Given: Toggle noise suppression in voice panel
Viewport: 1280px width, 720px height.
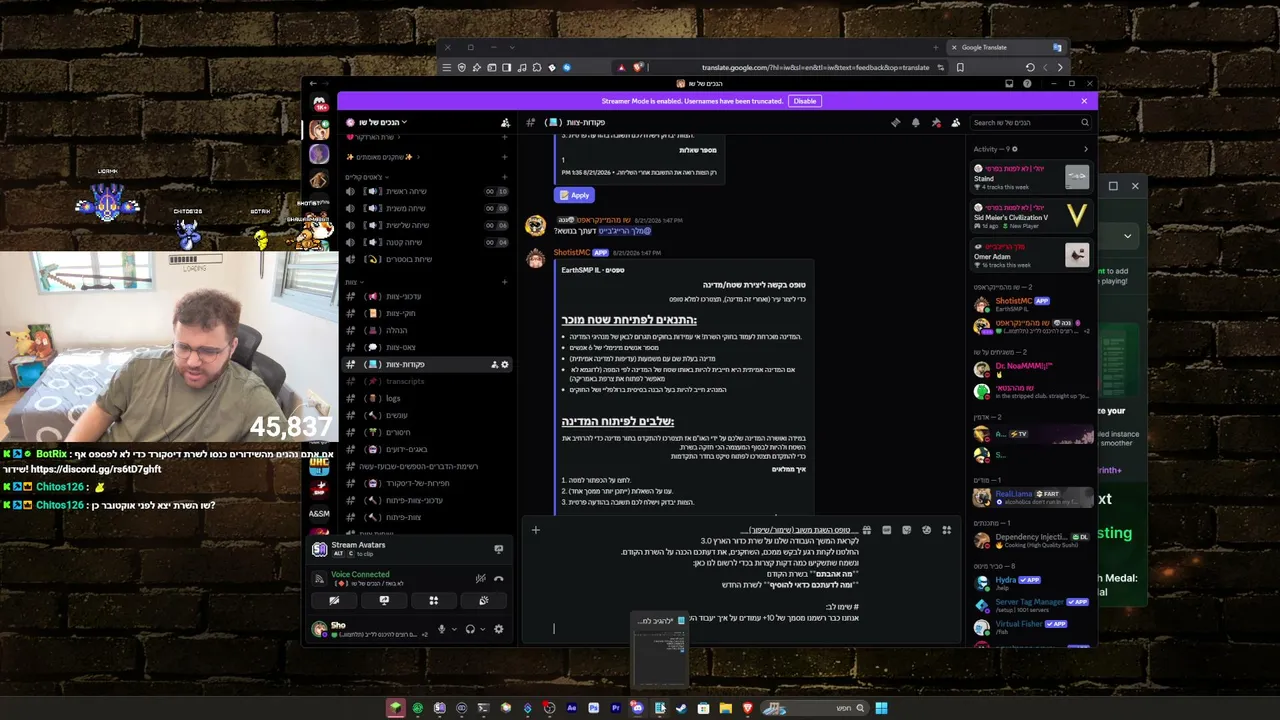Looking at the screenshot, I should pos(480,578).
